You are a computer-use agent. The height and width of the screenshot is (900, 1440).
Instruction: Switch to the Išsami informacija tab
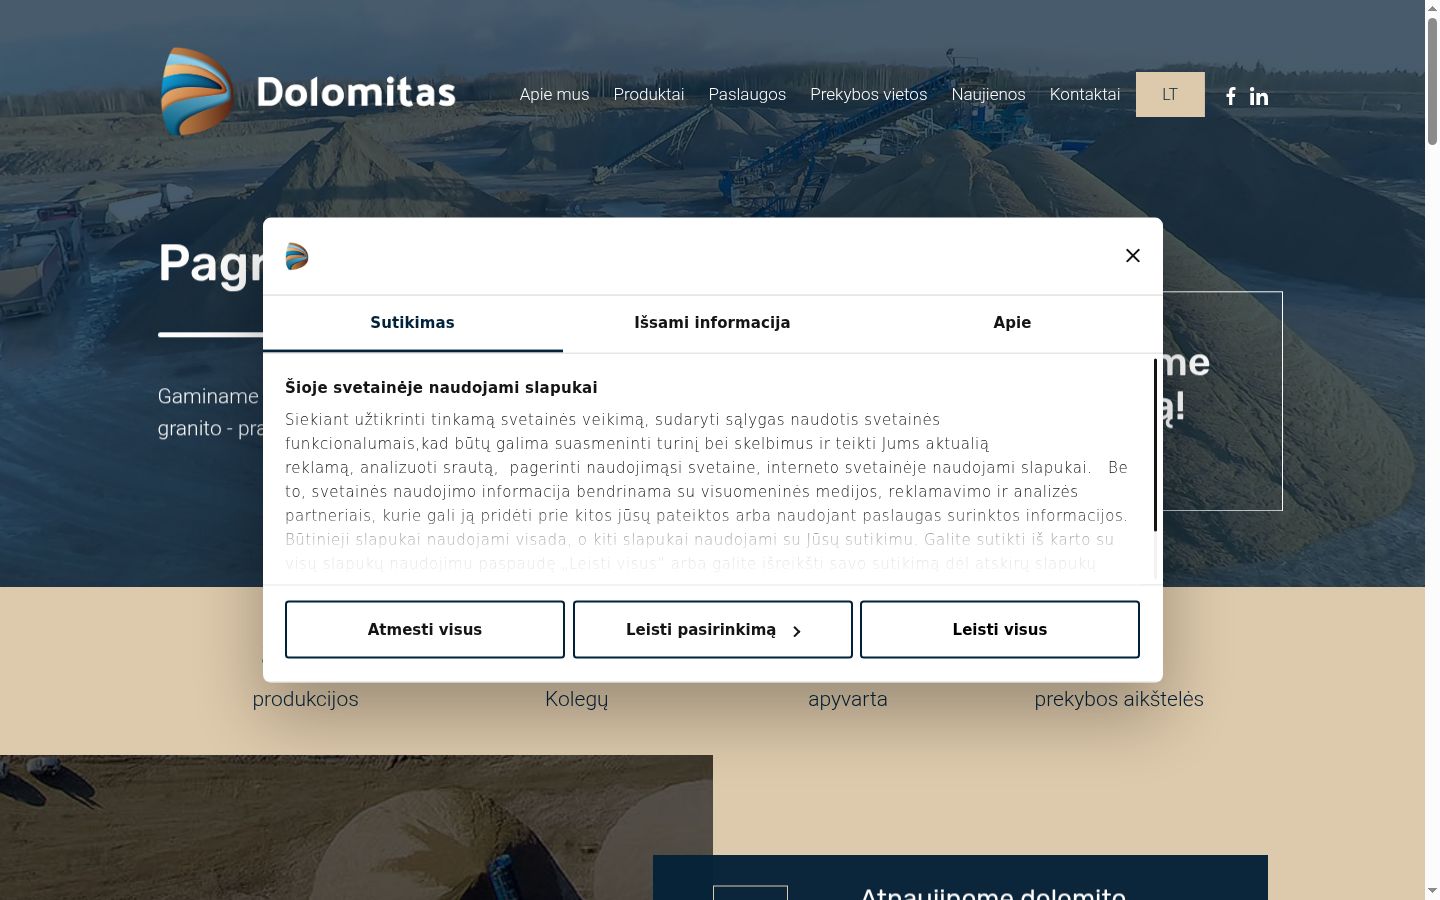point(712,323)
